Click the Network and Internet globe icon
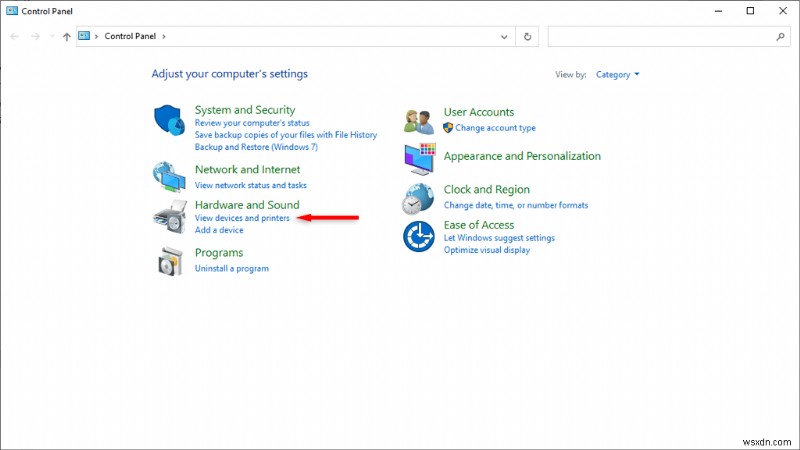This screenshot has height=450, width=800. tap(169, 177)
